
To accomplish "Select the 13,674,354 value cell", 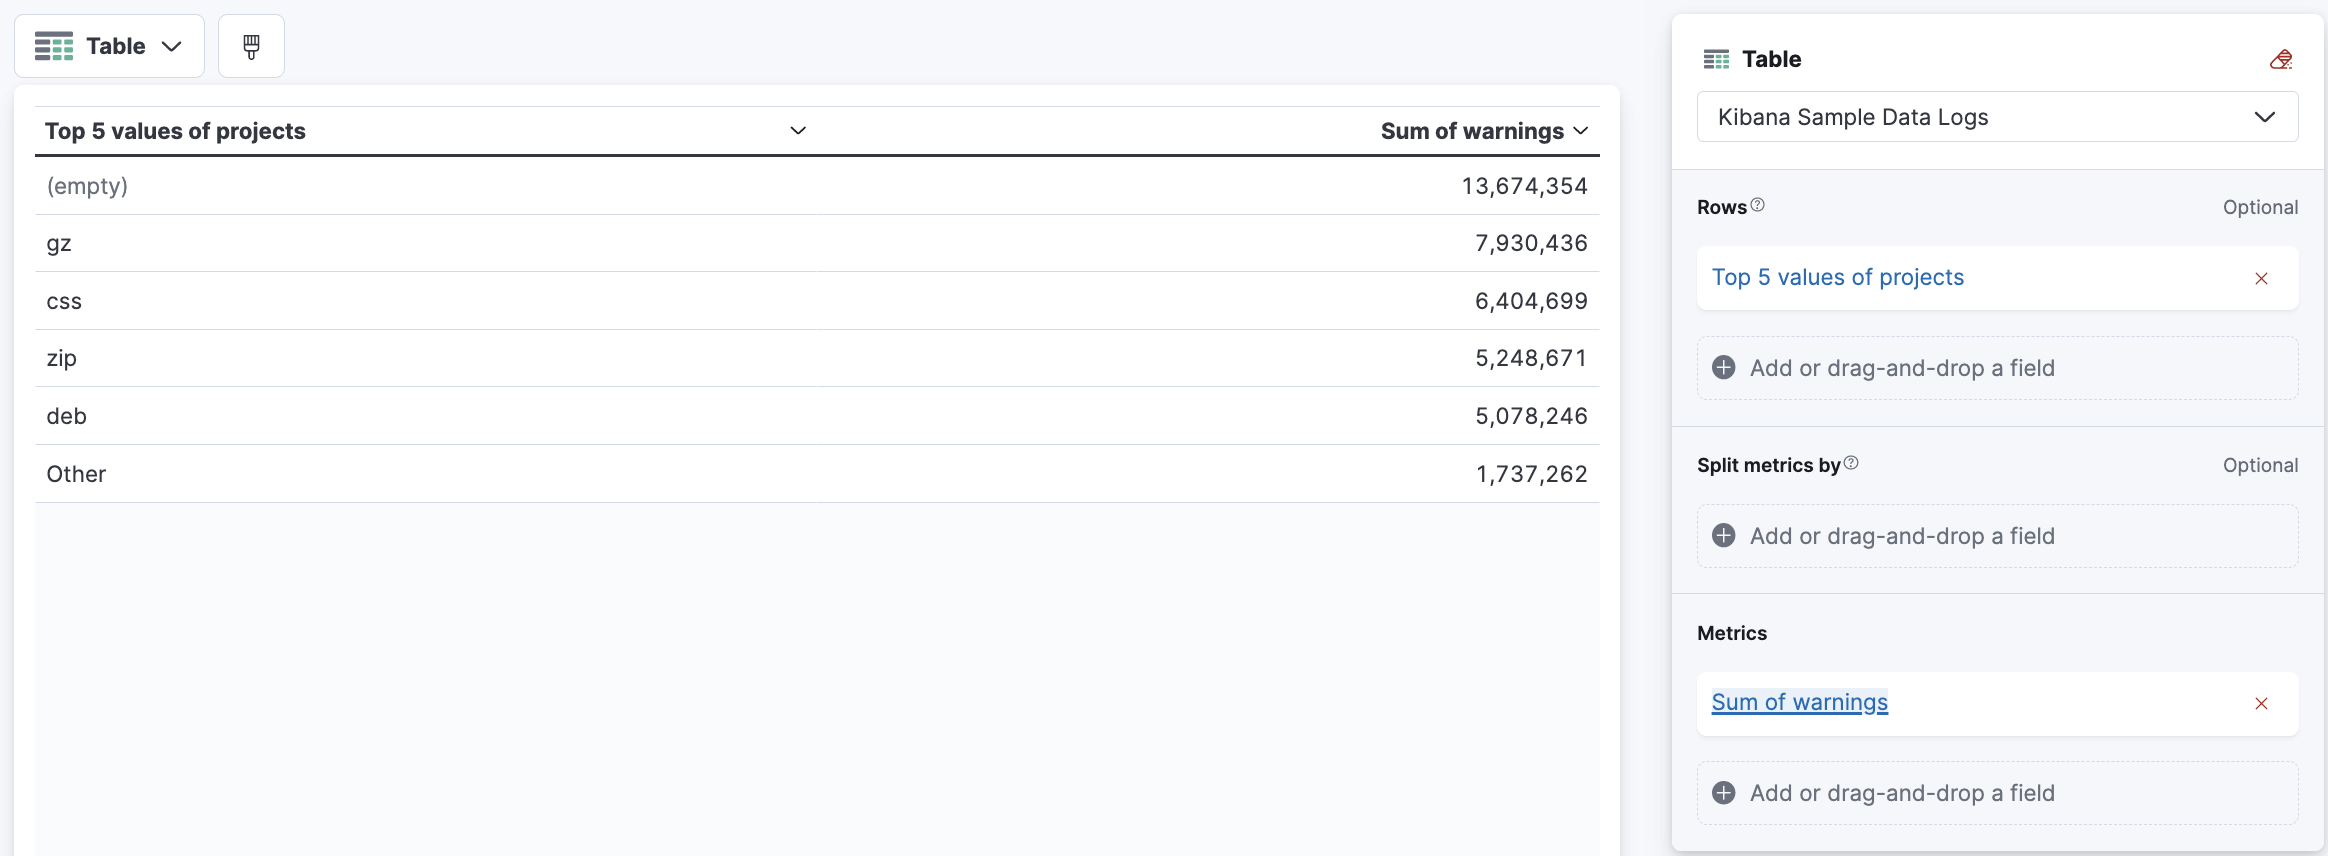I will pos(1524,186).
